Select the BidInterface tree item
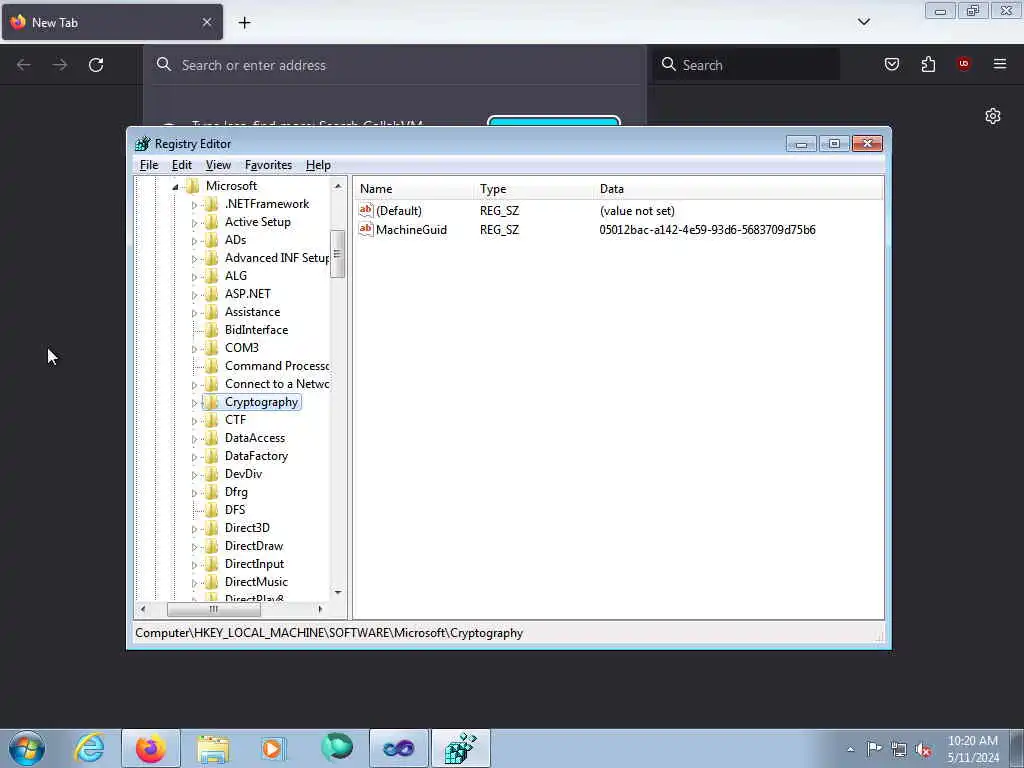Viewport: 1024px width, 768px height. (256, 330)
